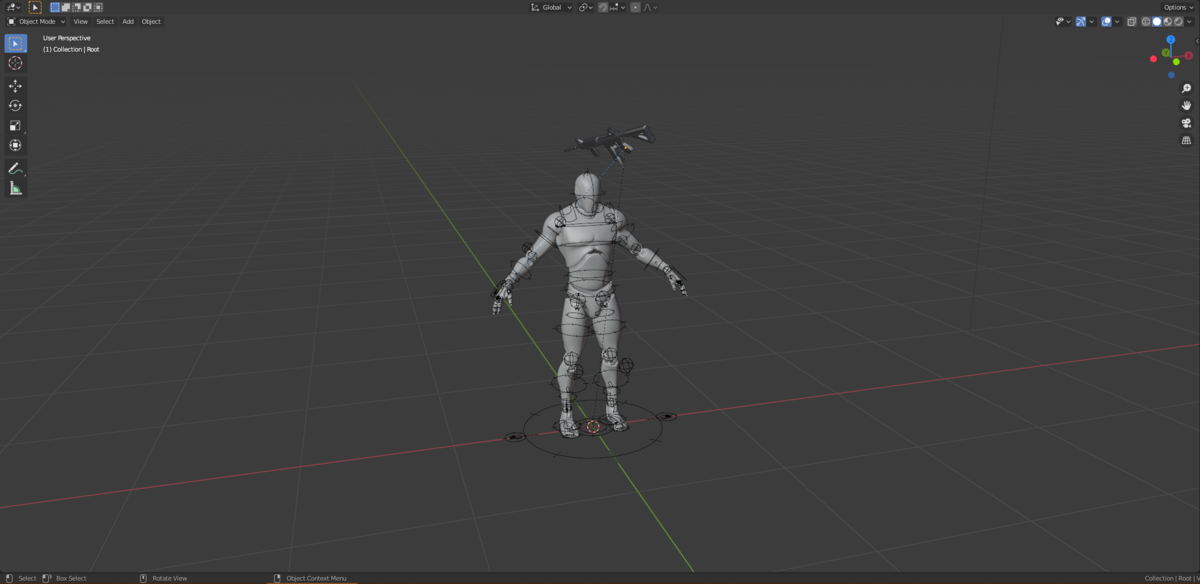Image resolution: width=1200 pixels, height=584 pixels.
Task: Click the 'Box Select' status bar hint
Action: pos(71,578)
